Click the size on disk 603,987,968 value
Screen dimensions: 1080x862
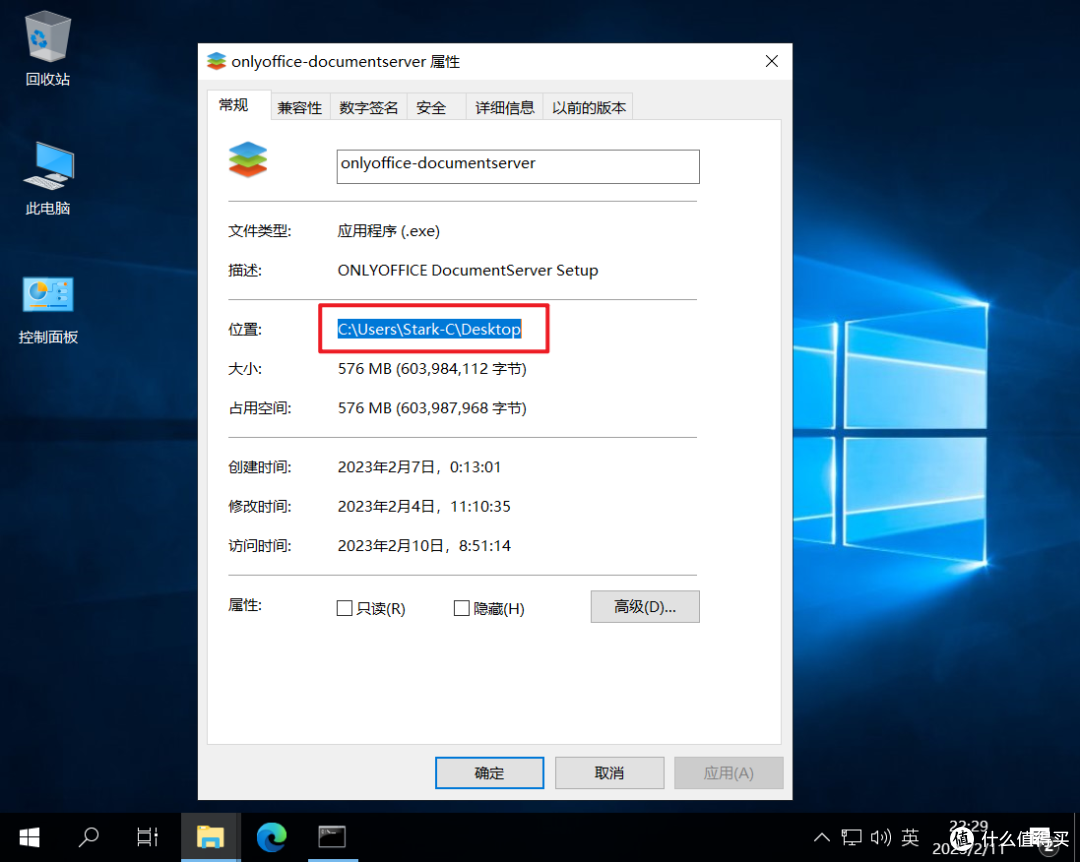[x=432, y=408]
